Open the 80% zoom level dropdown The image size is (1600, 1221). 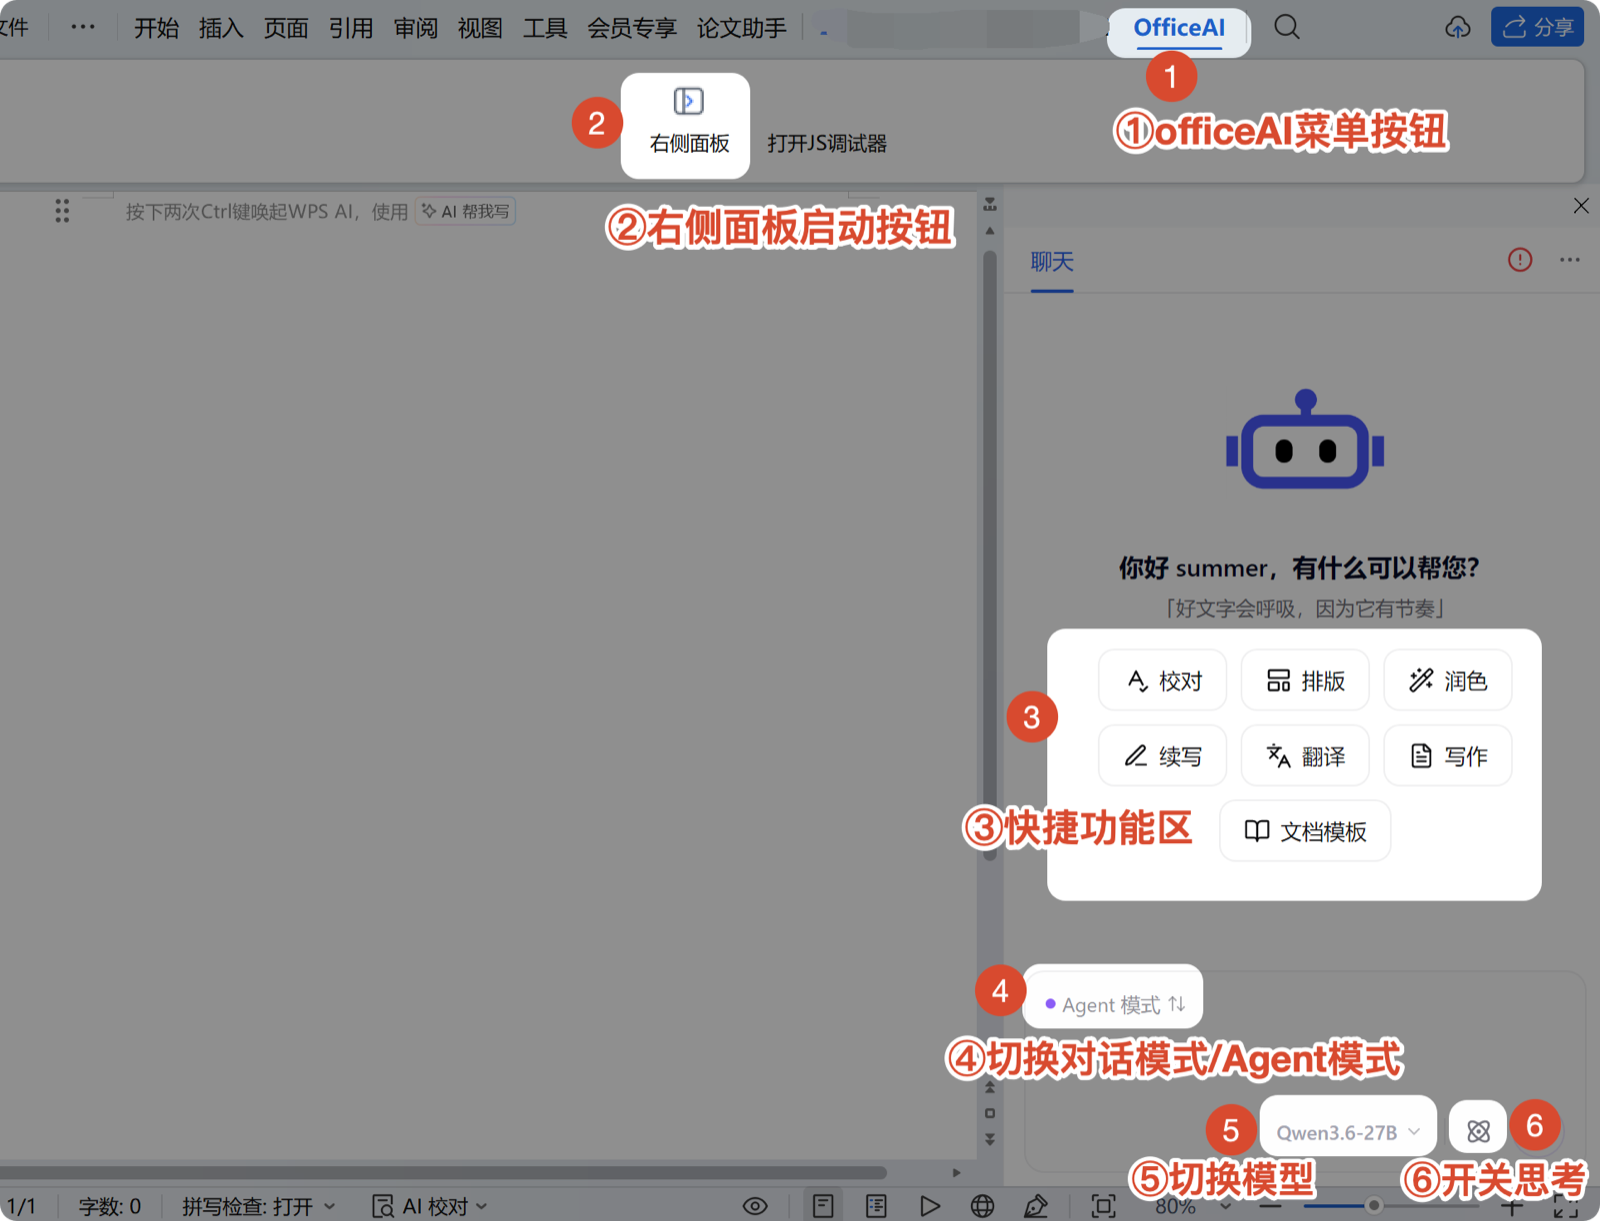[x=1192, y=1207]
